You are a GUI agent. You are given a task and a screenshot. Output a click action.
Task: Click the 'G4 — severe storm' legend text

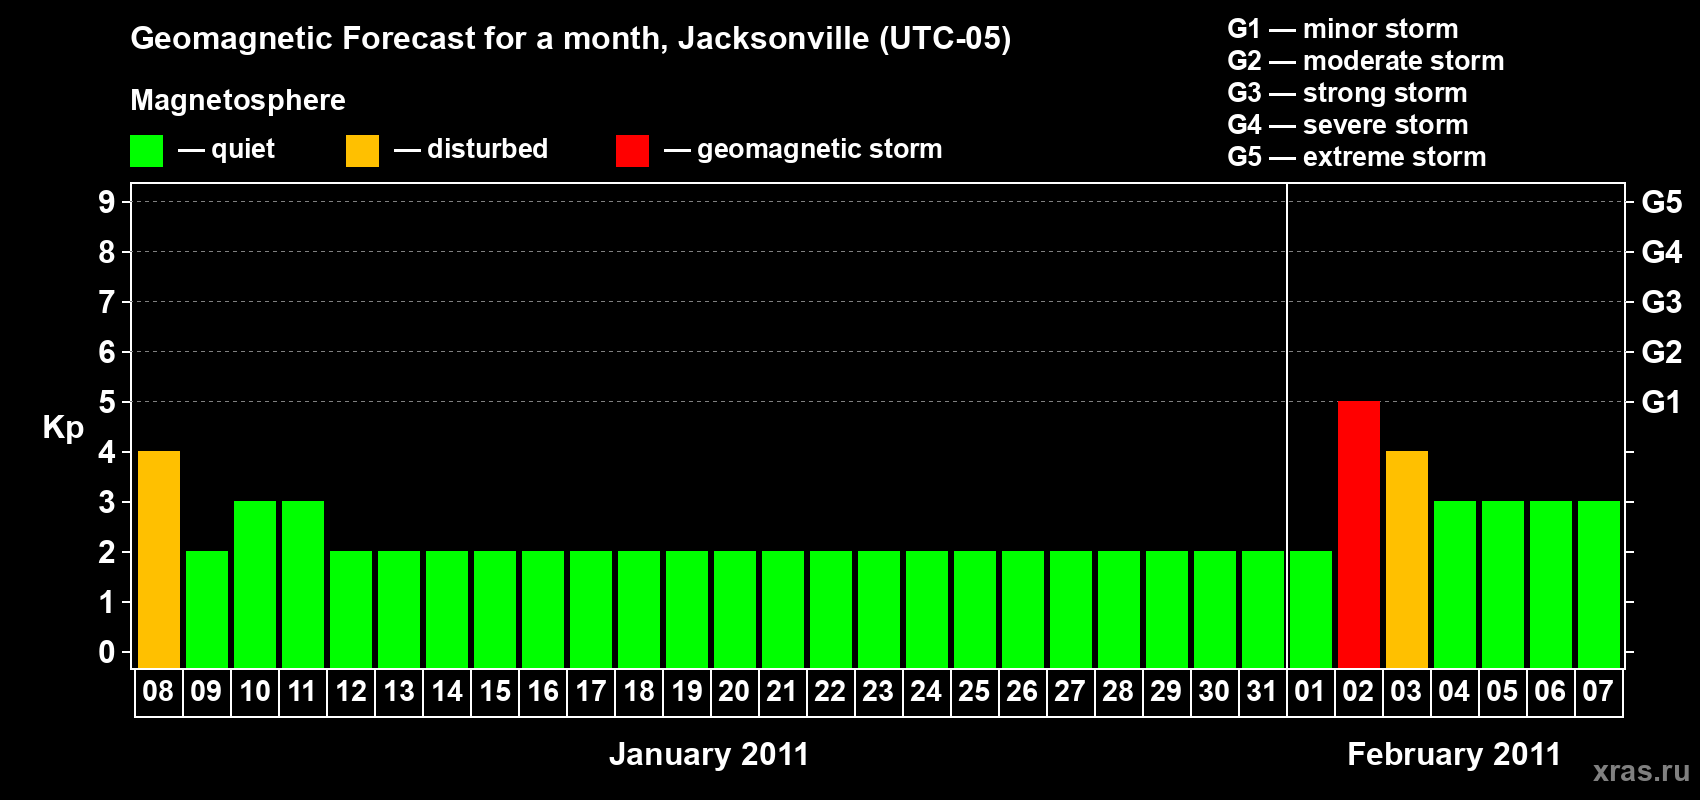pos(1348,125)
